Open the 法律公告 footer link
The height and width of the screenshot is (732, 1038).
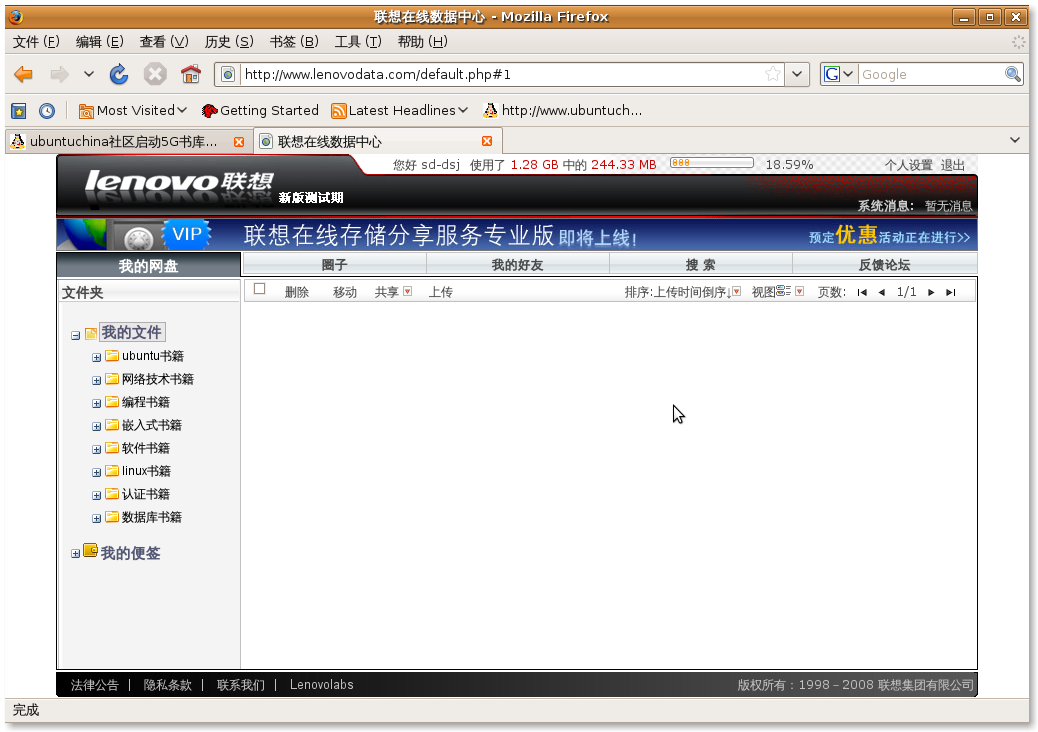(95, 685)
